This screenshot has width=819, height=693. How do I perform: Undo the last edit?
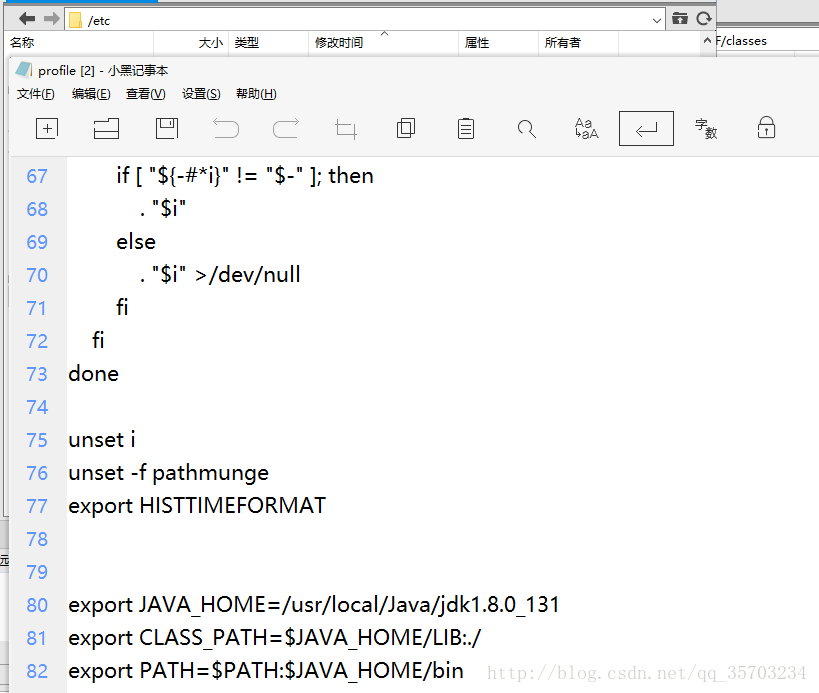225,128
